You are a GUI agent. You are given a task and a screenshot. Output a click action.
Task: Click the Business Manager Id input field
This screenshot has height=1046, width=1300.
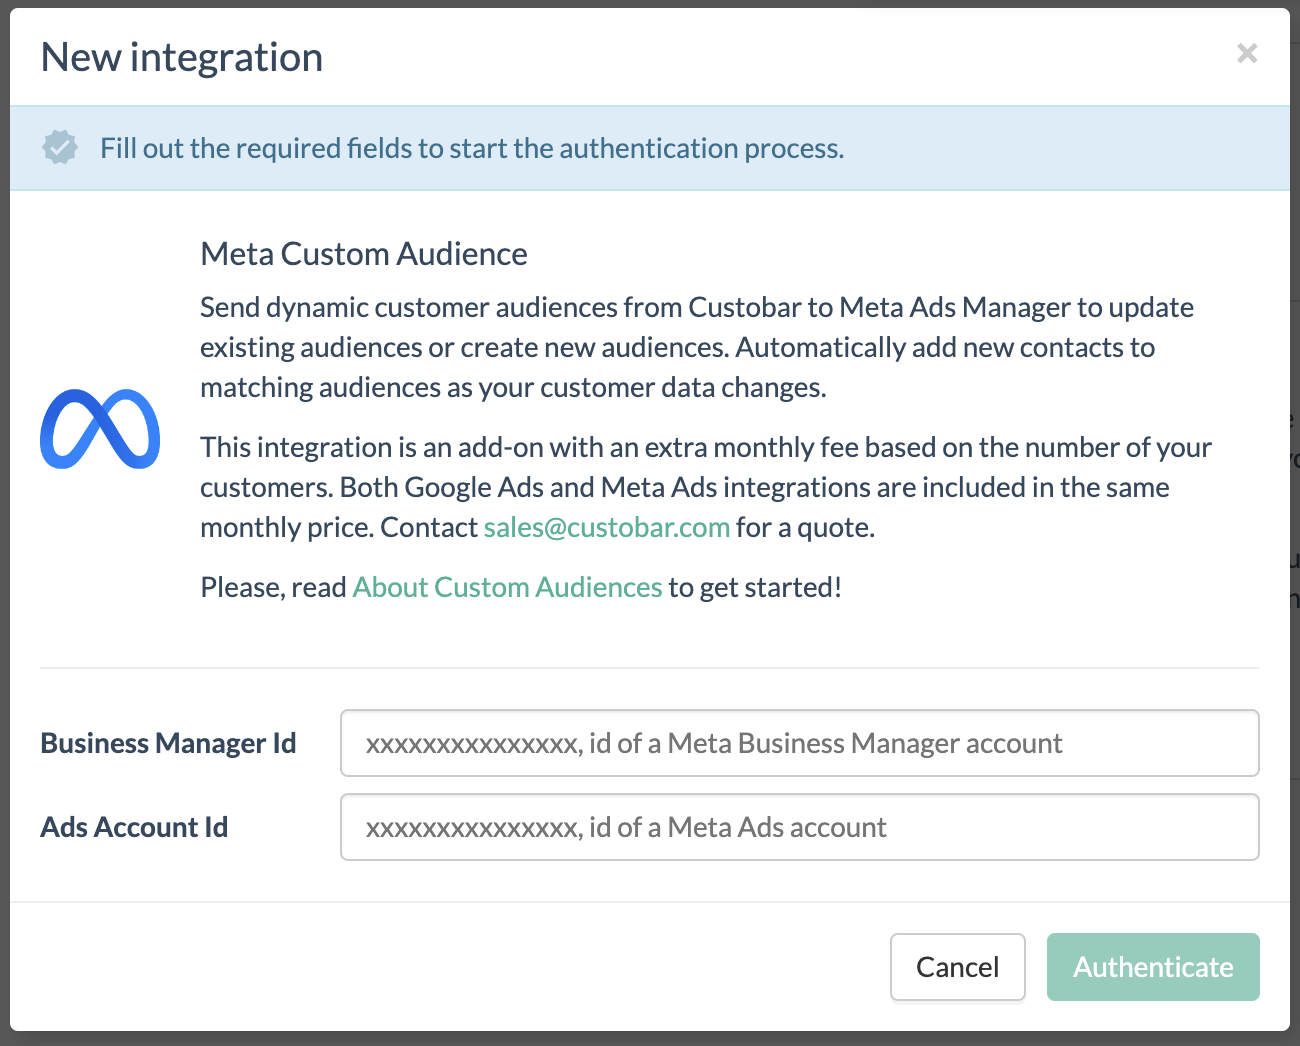[x=799, y=743]
